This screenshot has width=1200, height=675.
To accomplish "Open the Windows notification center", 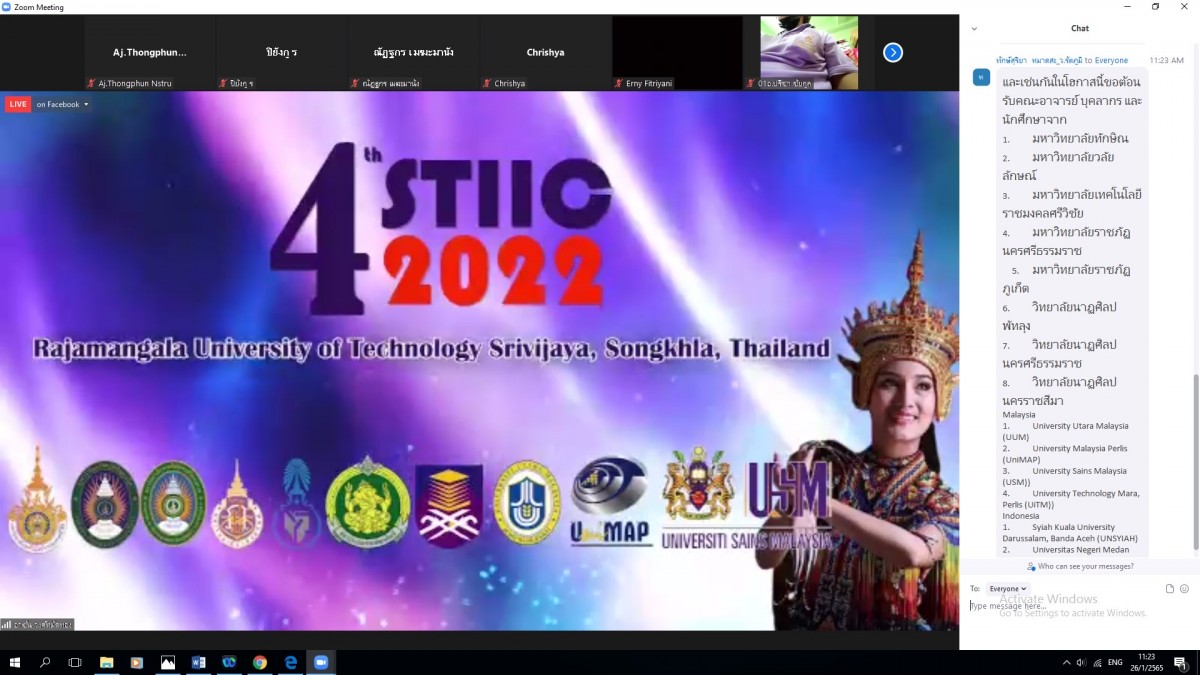I will [1180, 662].
